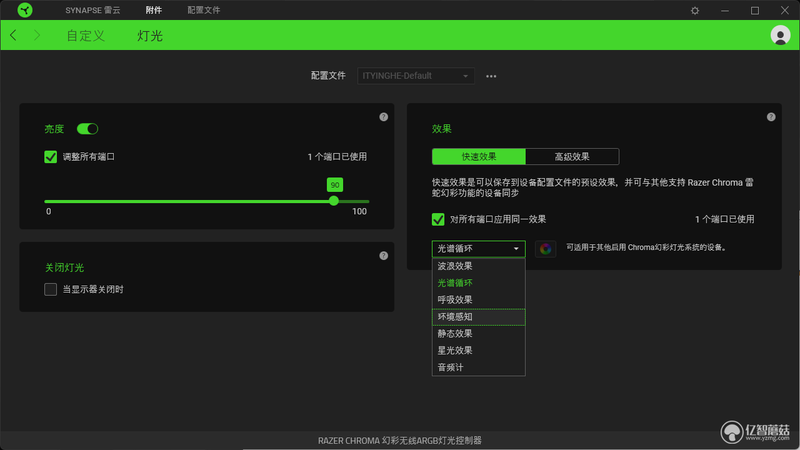Uncheck 对所有端口应用同一效果 checkbox
Viewport: 800px width, 450px height.
coord(438,219)
